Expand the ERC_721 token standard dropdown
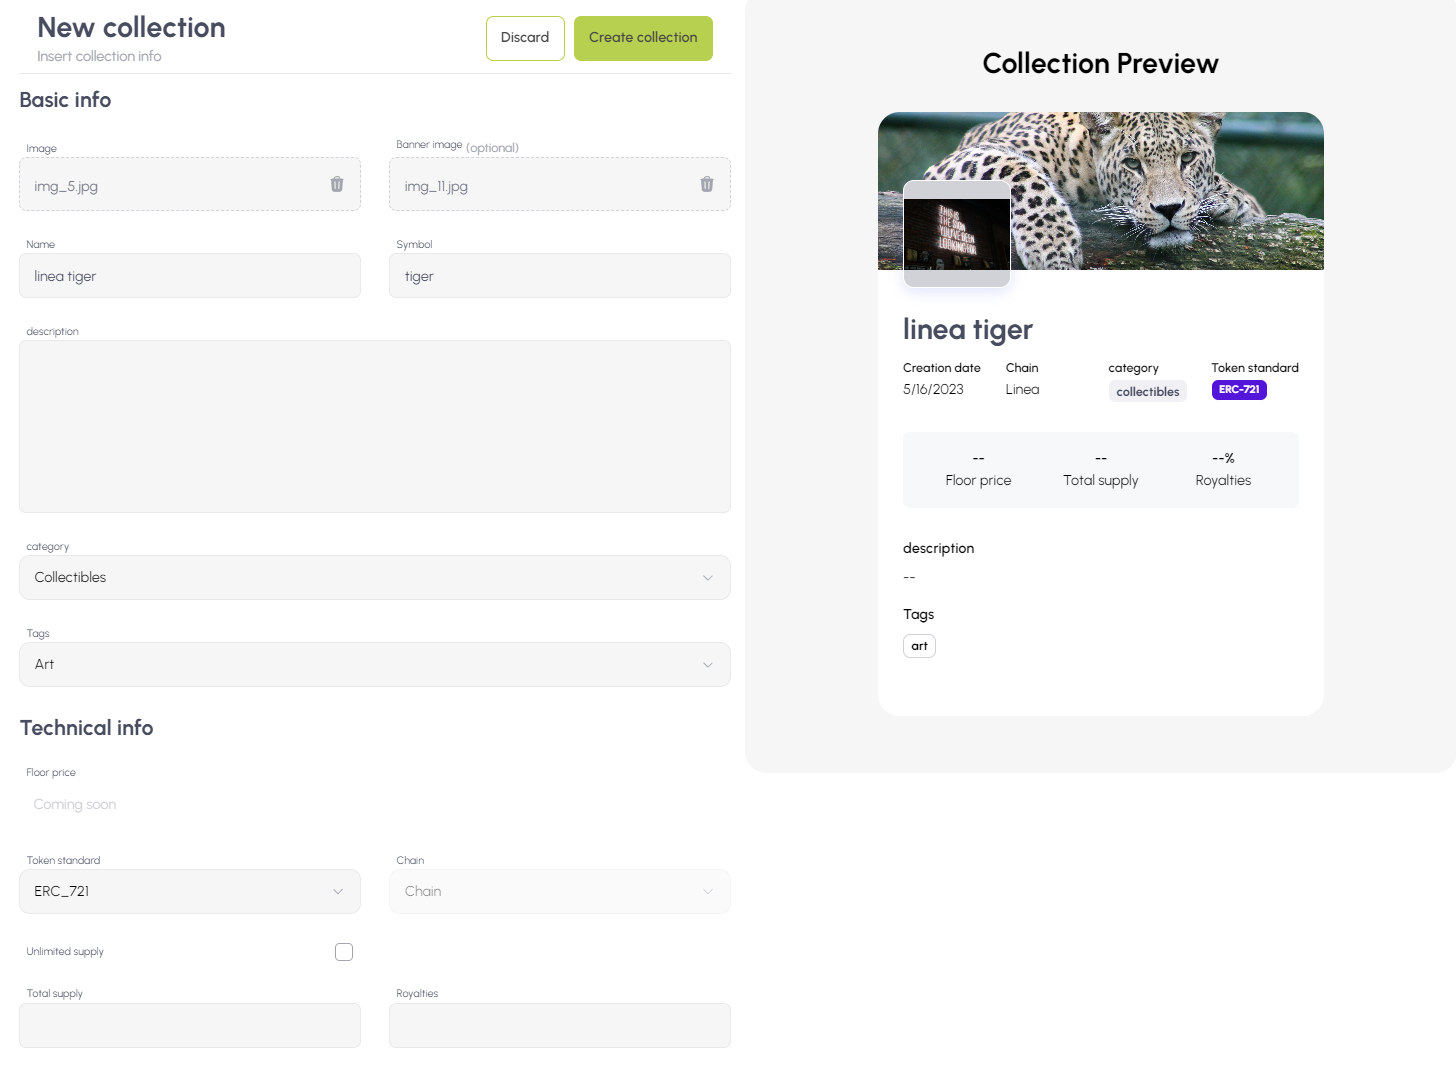This screenshot has height=1076, width=1456. [x=190, y=891]
